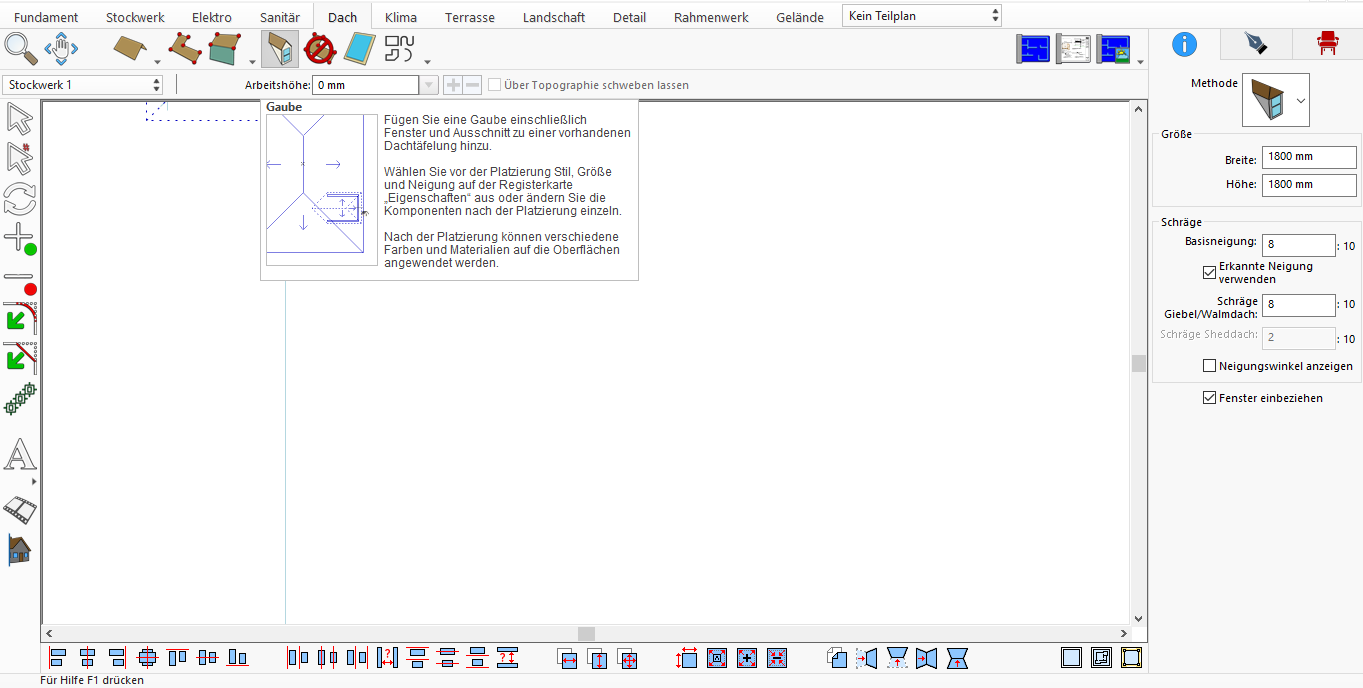Click the Höhe input field
1363x688 pixels.
(x=1309, y=184)
